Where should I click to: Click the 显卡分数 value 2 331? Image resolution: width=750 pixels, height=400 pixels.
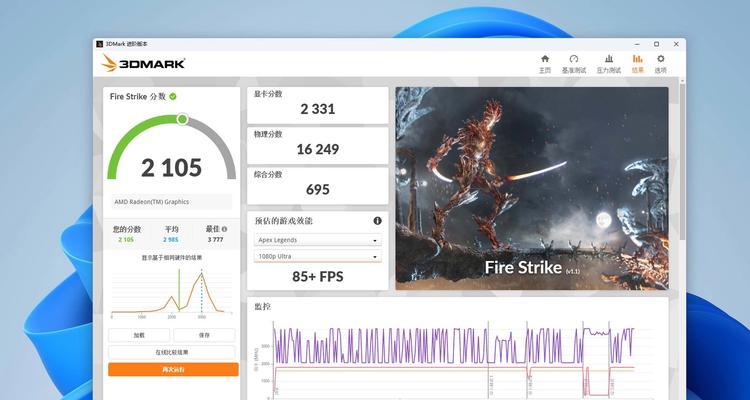[x=318, y=109]
